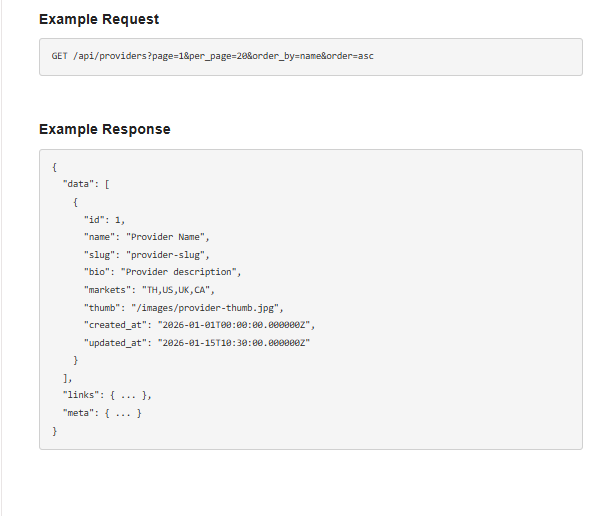Select the "id": 1 line

105,219
